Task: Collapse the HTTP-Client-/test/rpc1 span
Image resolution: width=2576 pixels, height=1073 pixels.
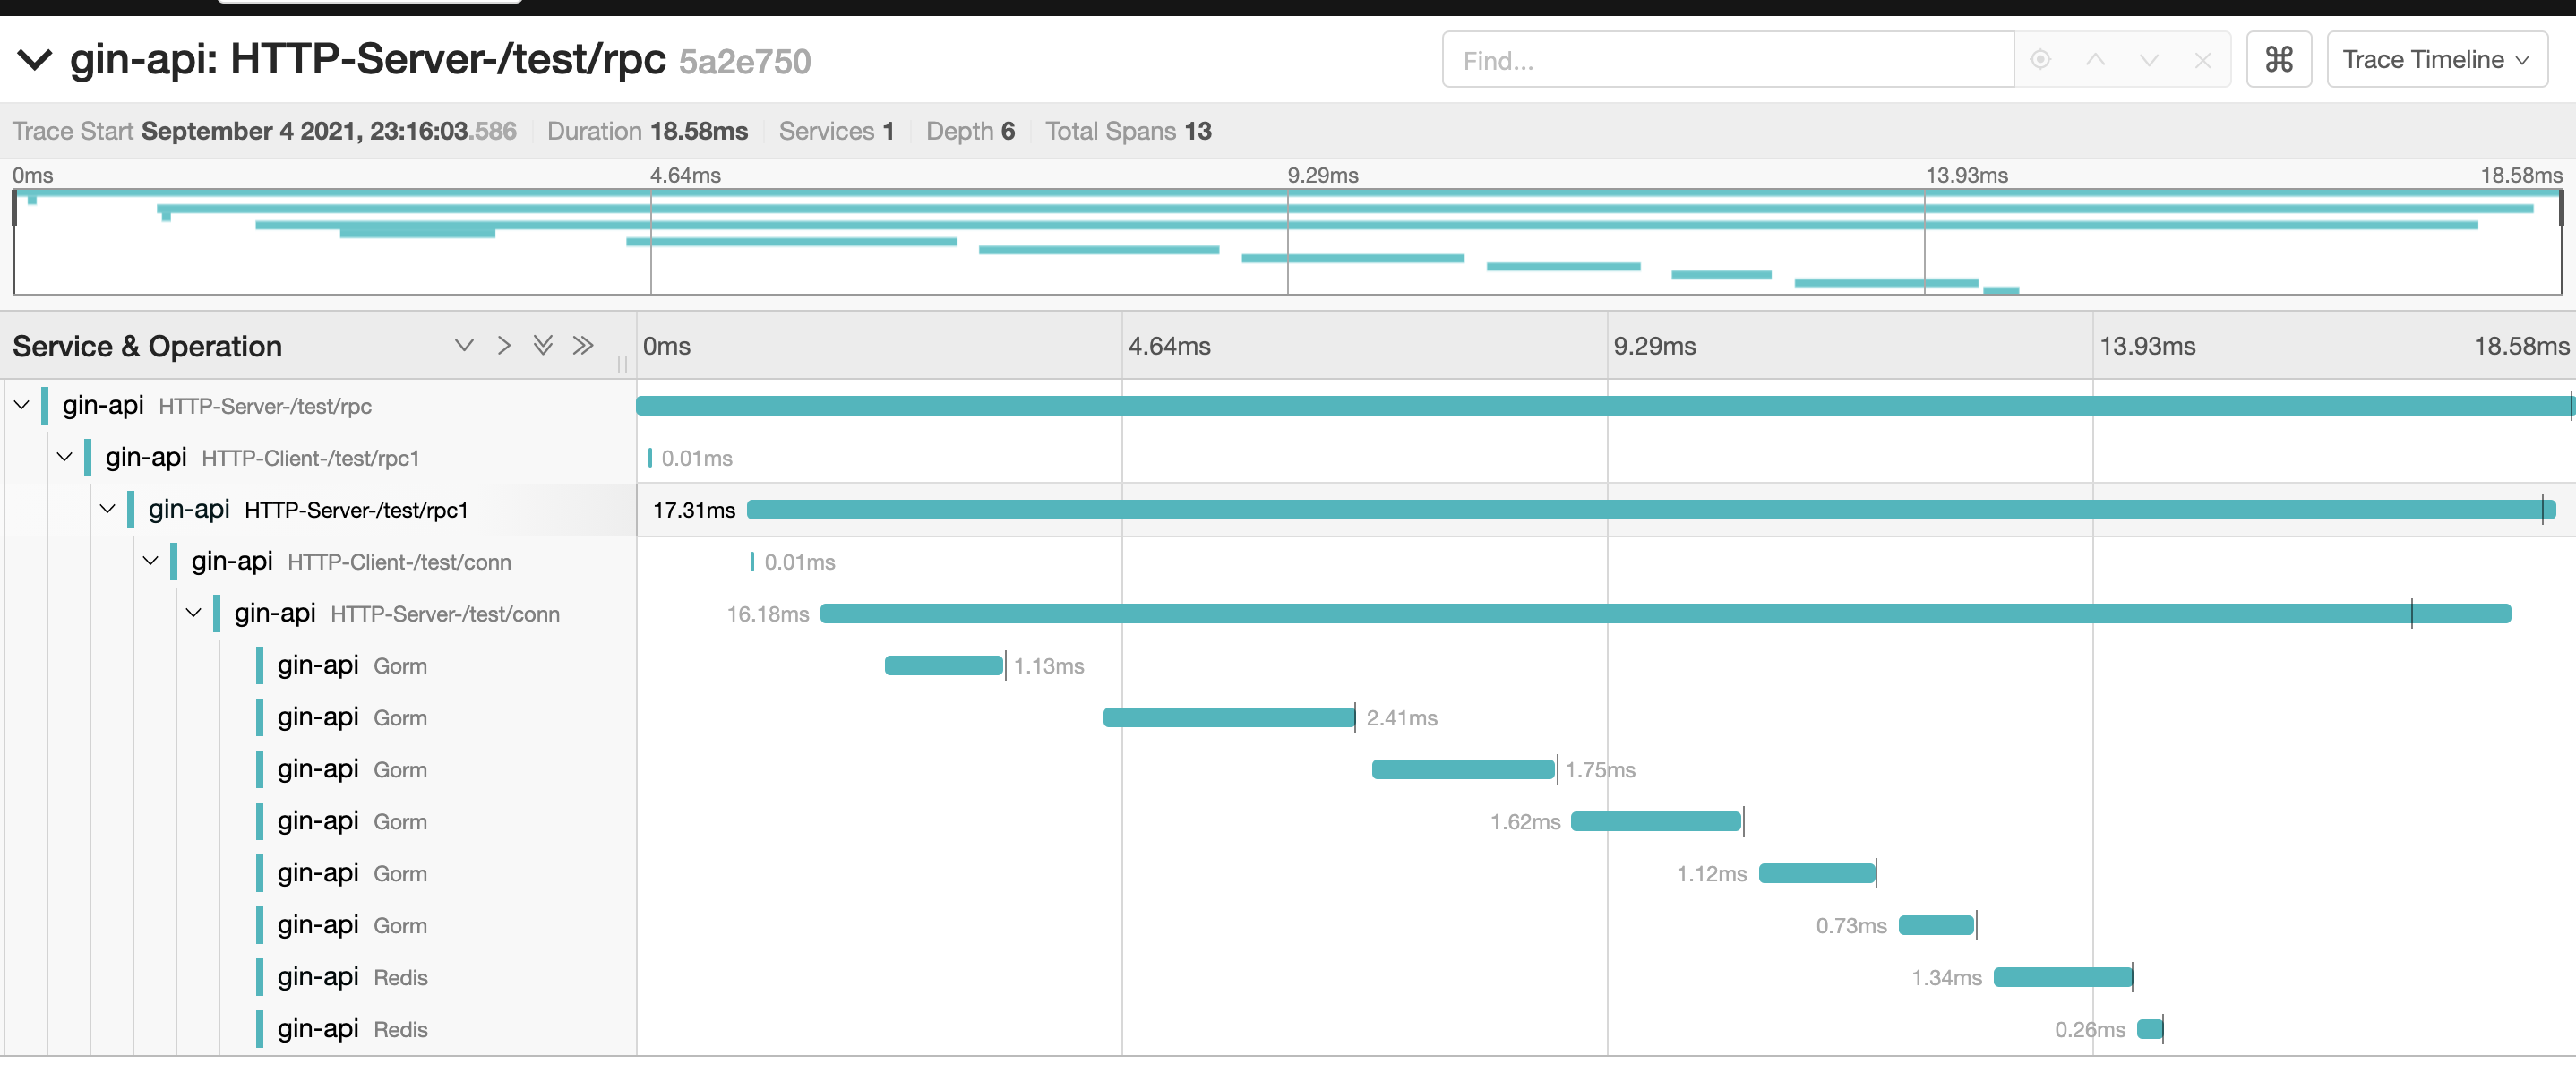Action: 65,457
